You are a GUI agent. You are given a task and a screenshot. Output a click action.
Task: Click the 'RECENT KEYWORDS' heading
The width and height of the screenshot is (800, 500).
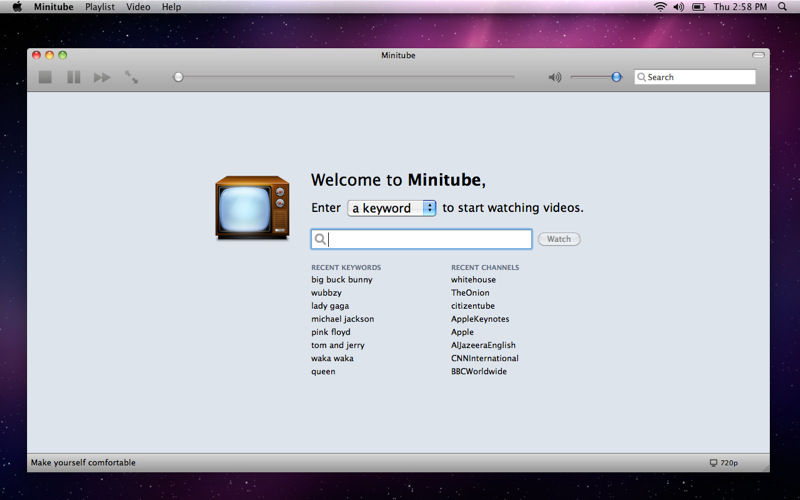pyautogui.click(x=346, y=267)
